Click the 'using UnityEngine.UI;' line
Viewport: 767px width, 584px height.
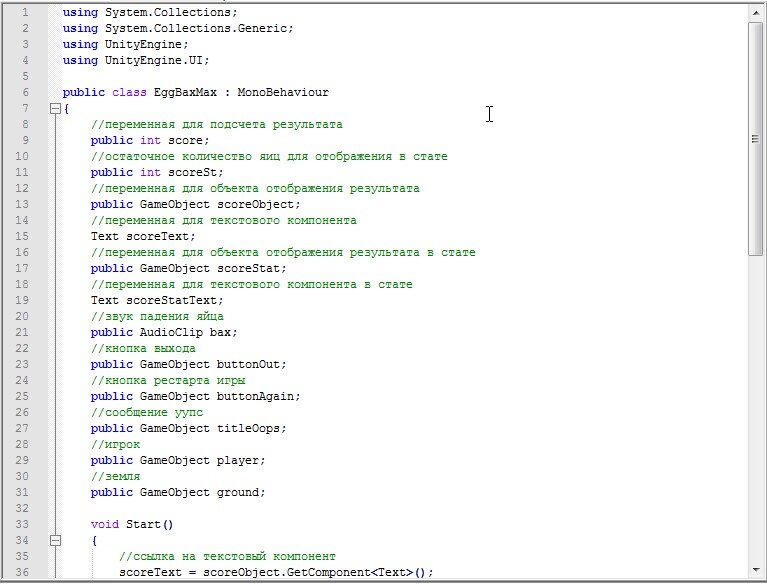tap(136, 61)
